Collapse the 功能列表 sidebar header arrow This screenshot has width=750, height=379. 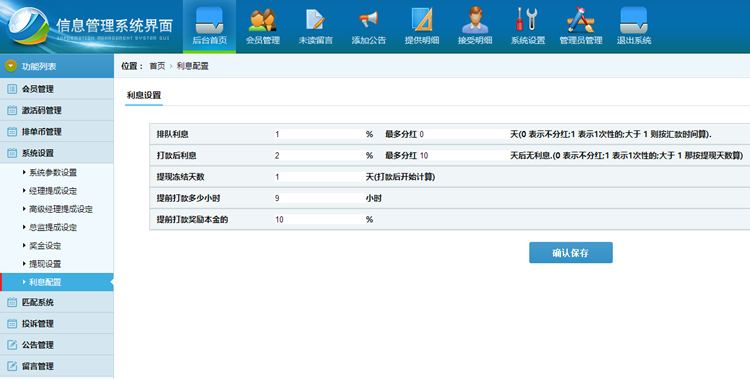[11, 66]
